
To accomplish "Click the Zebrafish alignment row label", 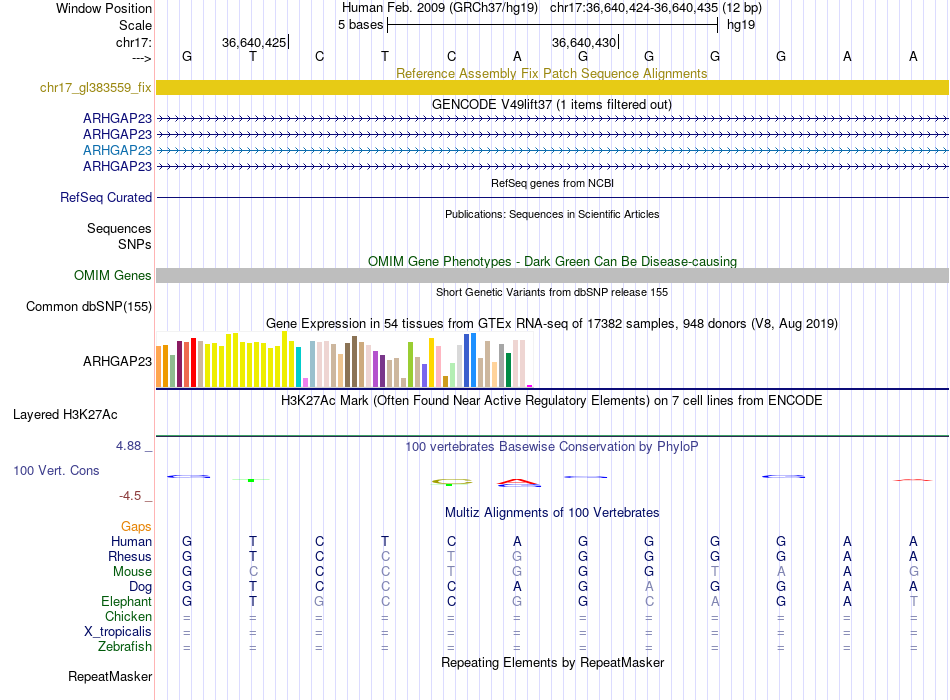I will tap(125, 647).
